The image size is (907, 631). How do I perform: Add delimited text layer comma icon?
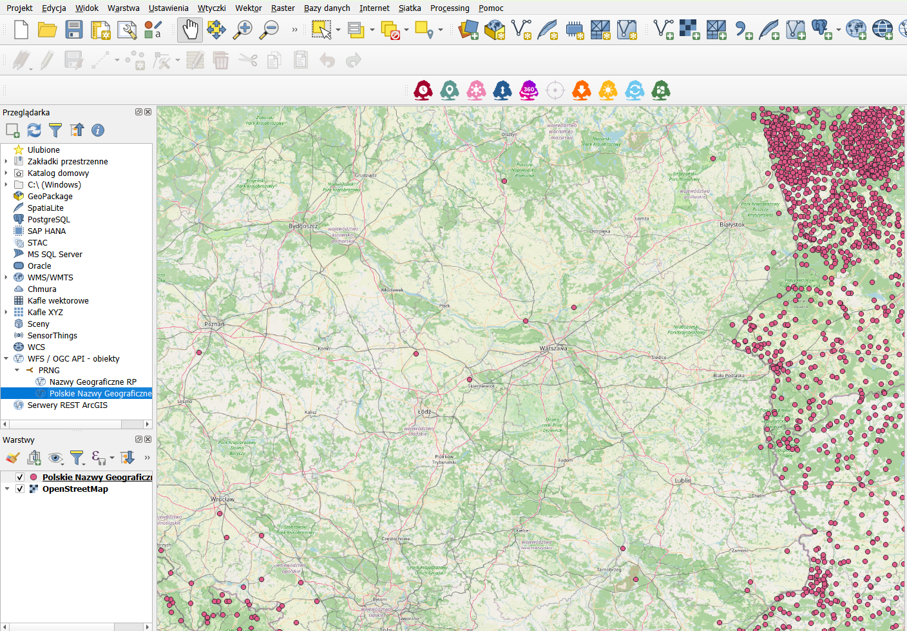tap(743, 29)
